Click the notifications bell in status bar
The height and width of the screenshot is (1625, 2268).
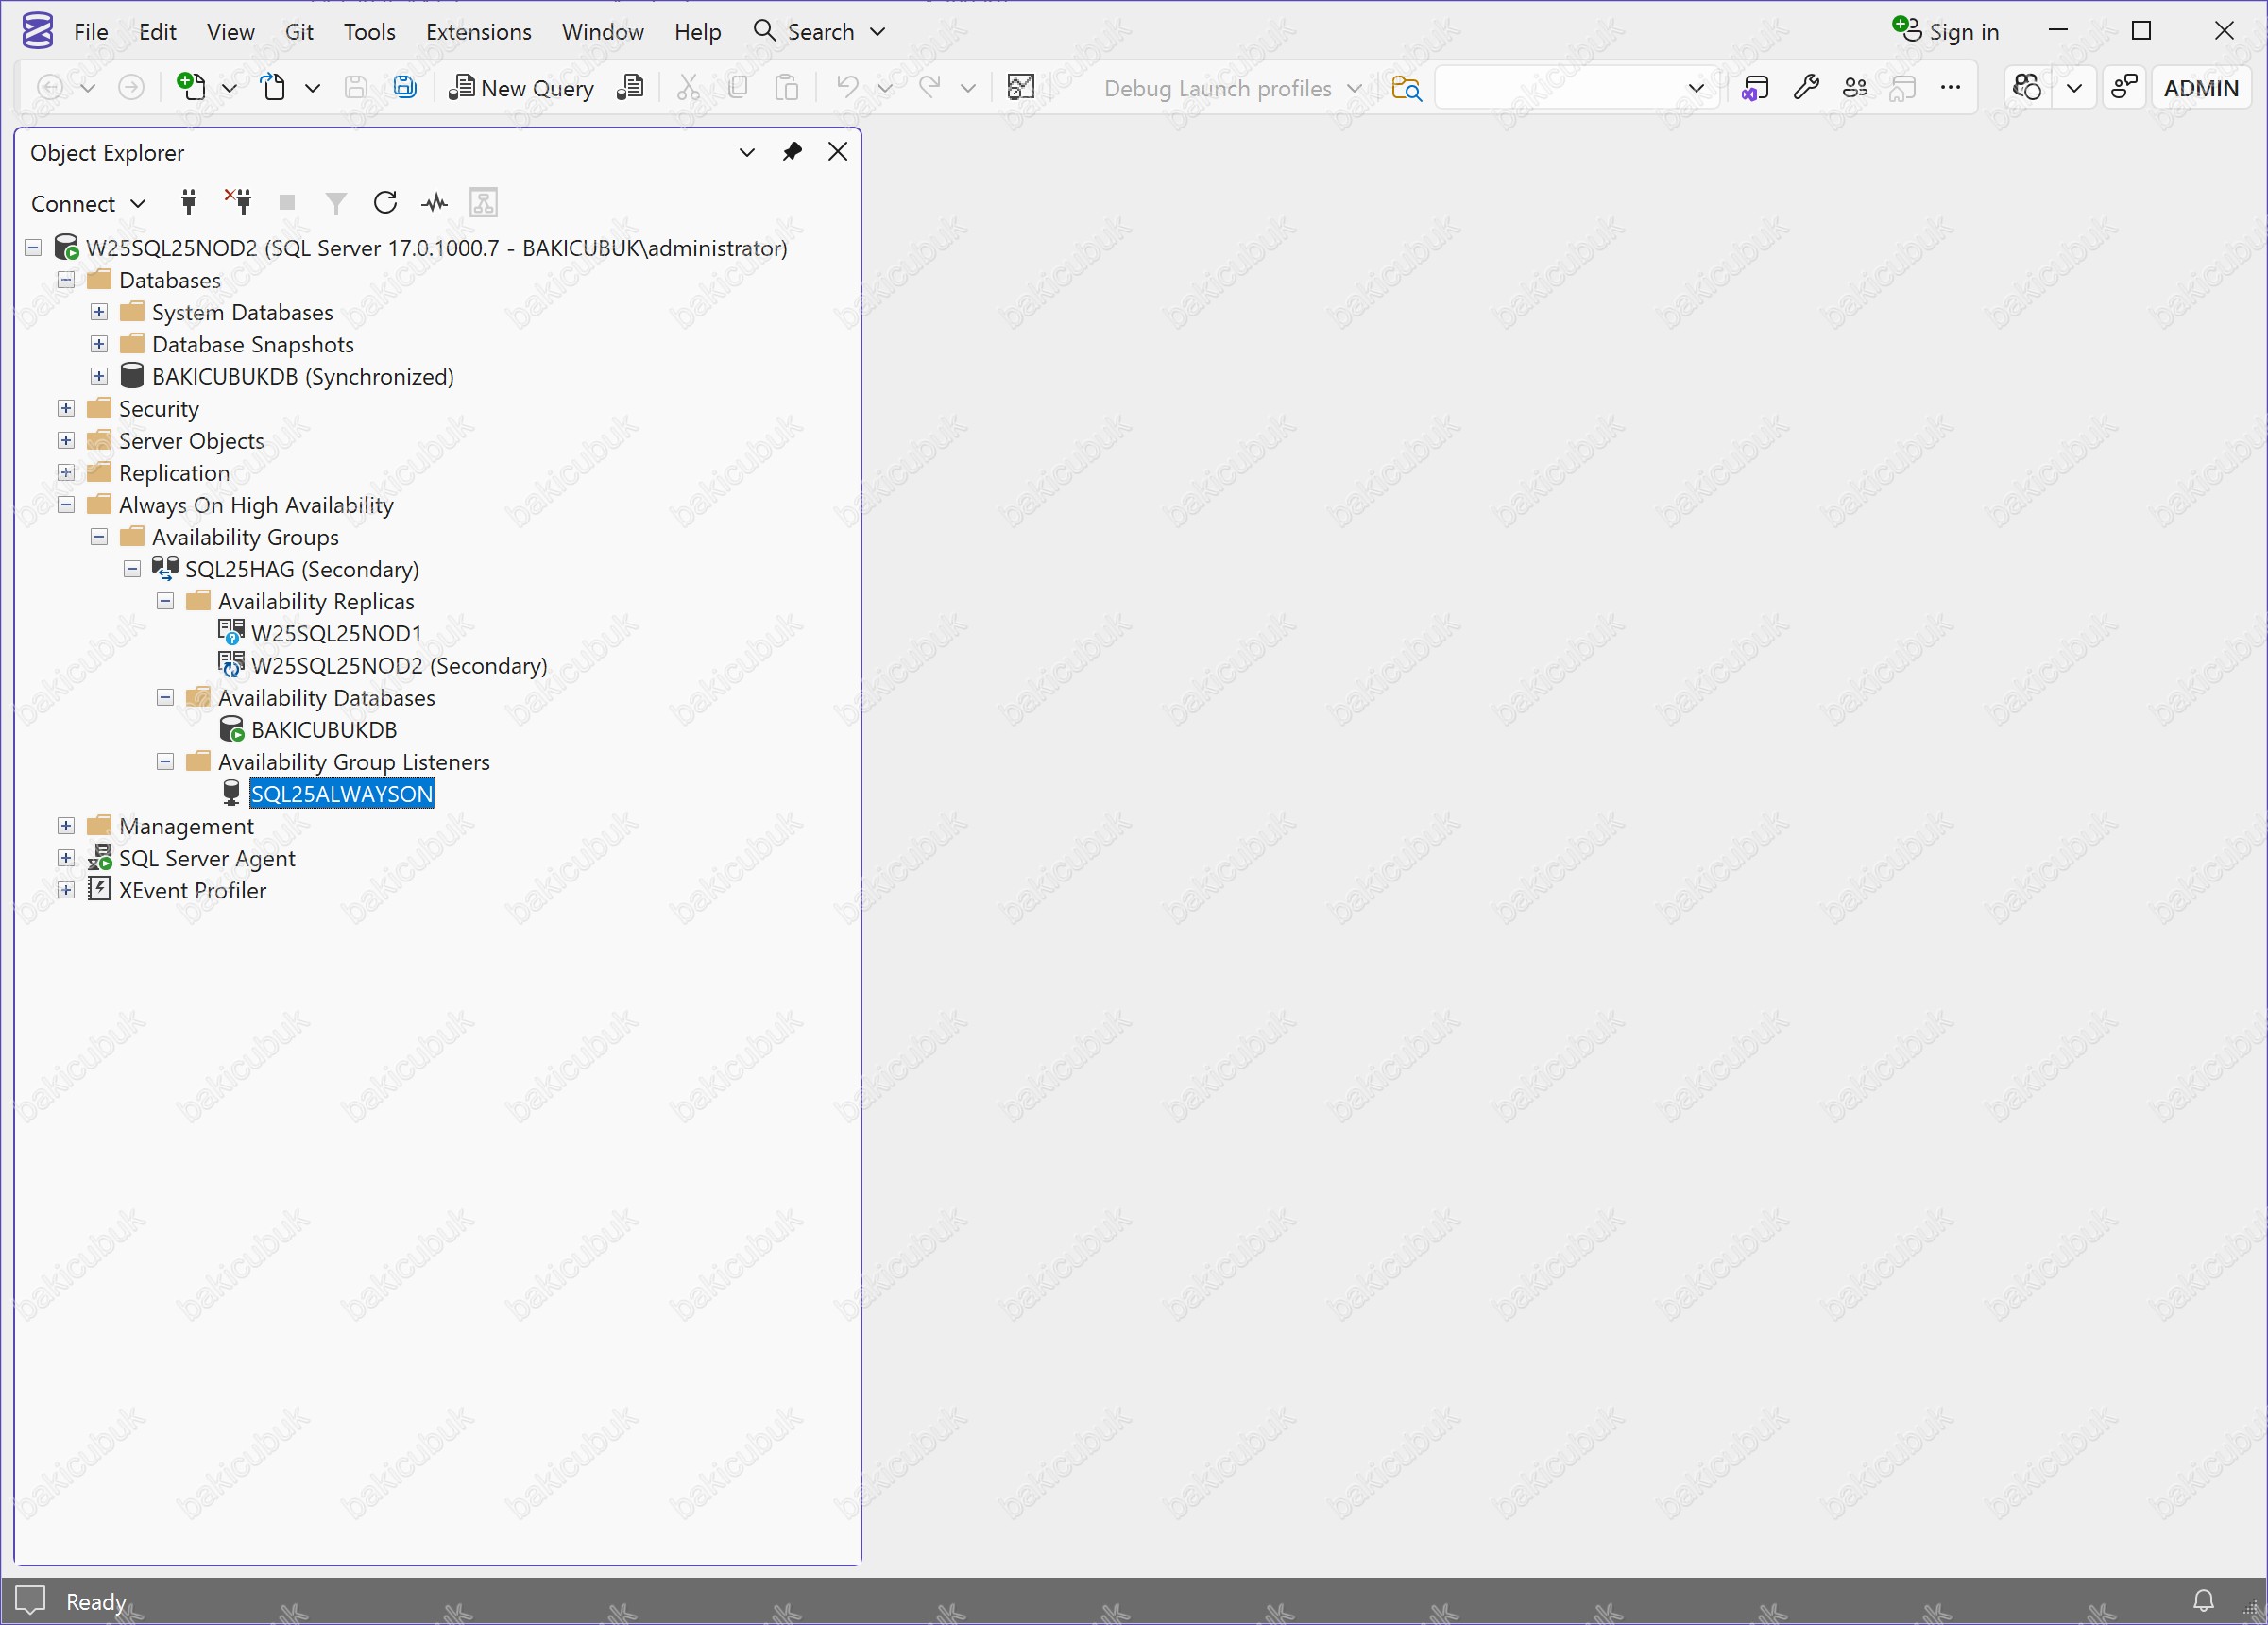[x=2203, y=1601]
